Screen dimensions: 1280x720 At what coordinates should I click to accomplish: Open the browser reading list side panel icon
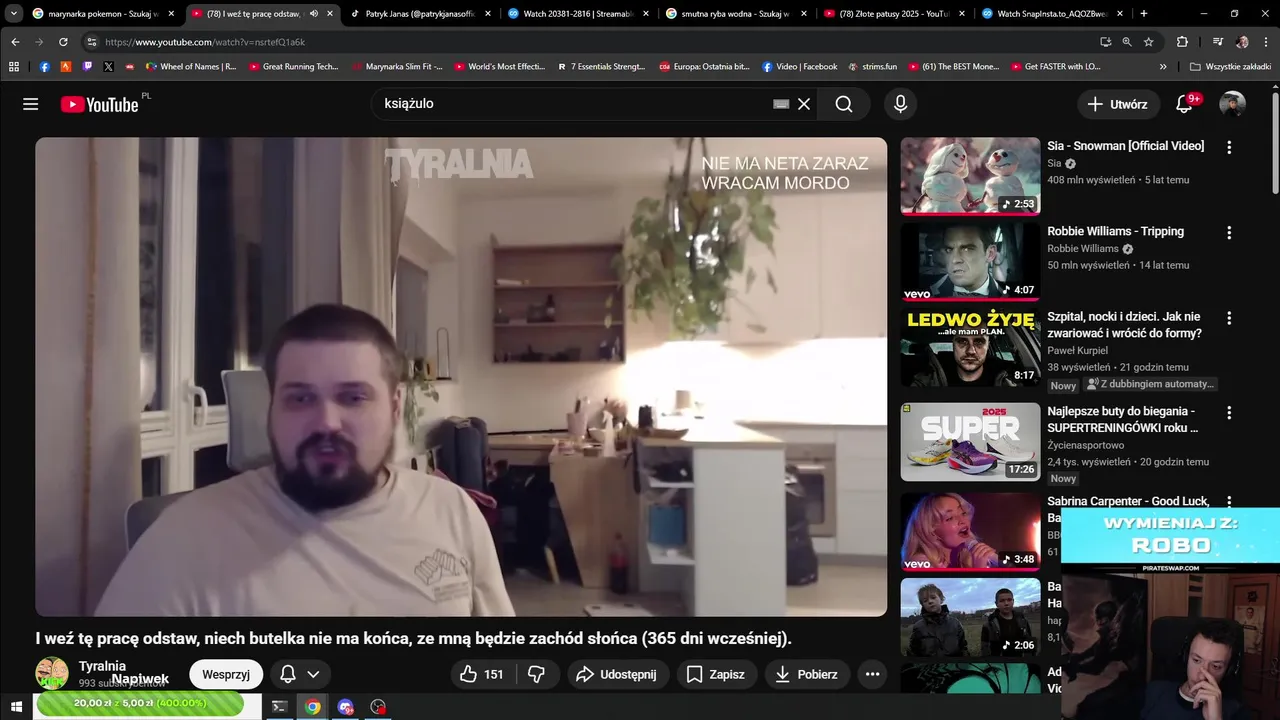(x=1217, y=42)
